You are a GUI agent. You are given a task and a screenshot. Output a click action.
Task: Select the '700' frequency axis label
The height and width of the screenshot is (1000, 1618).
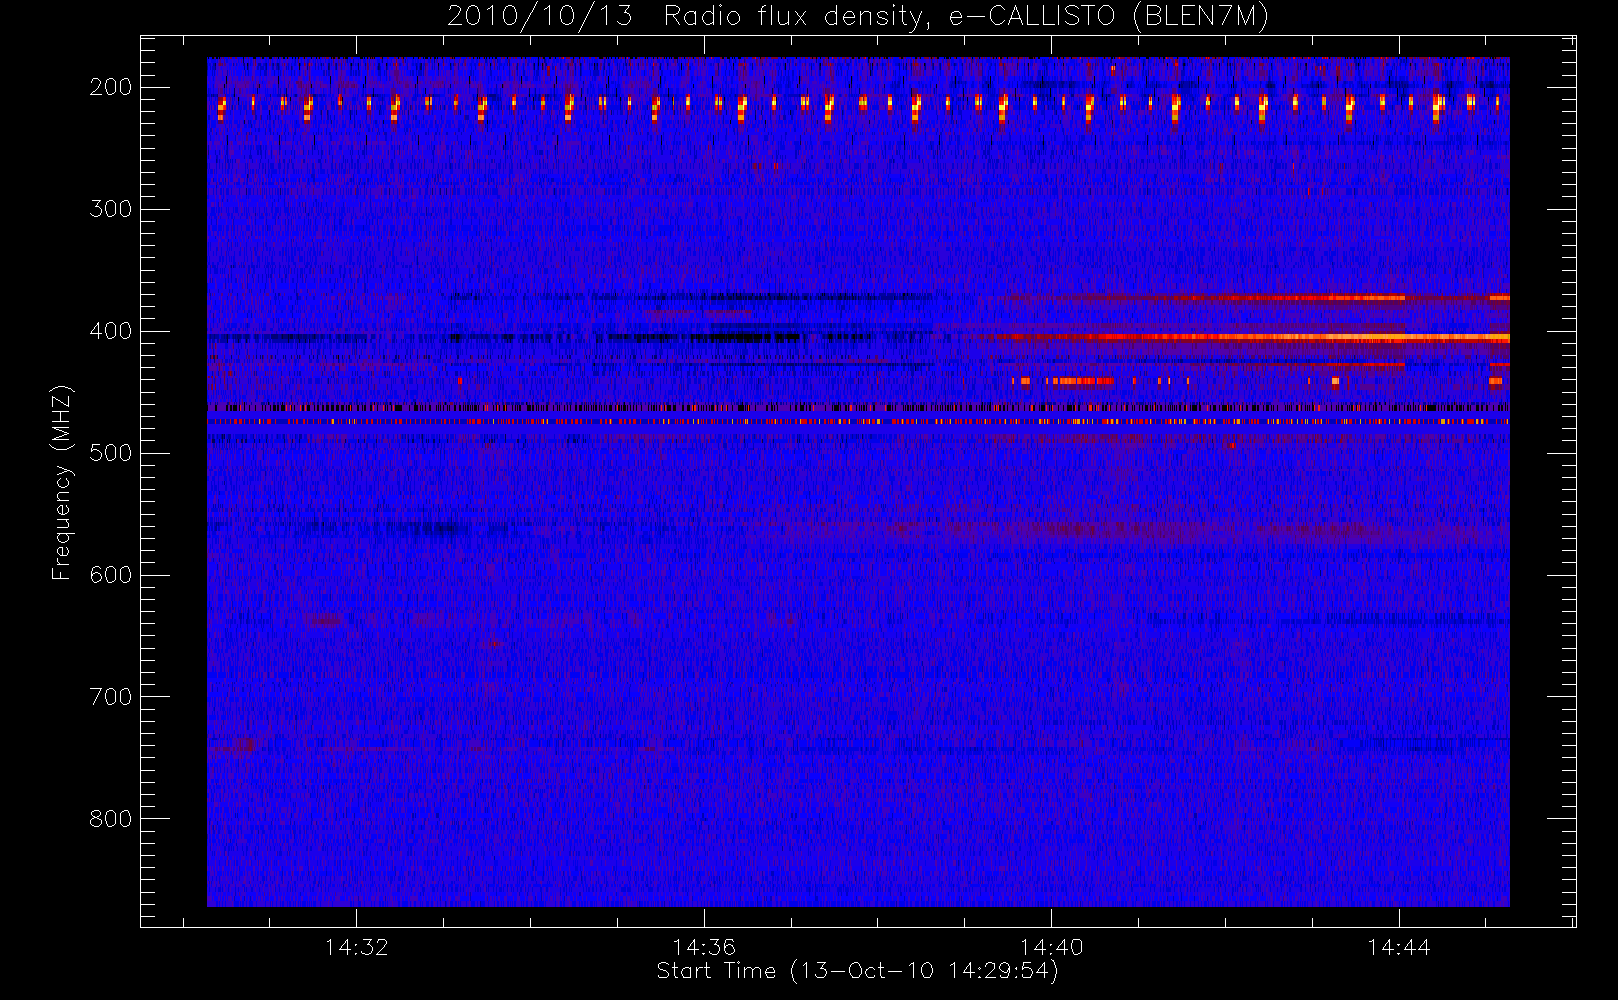[x=111, y=697]
